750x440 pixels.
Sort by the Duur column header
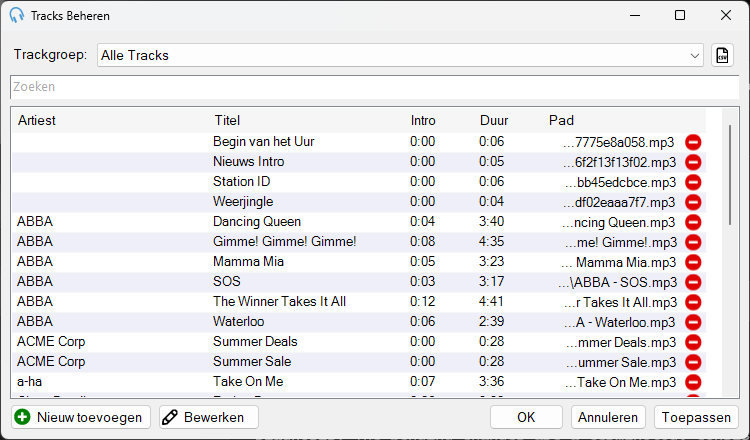click(494, 121)
